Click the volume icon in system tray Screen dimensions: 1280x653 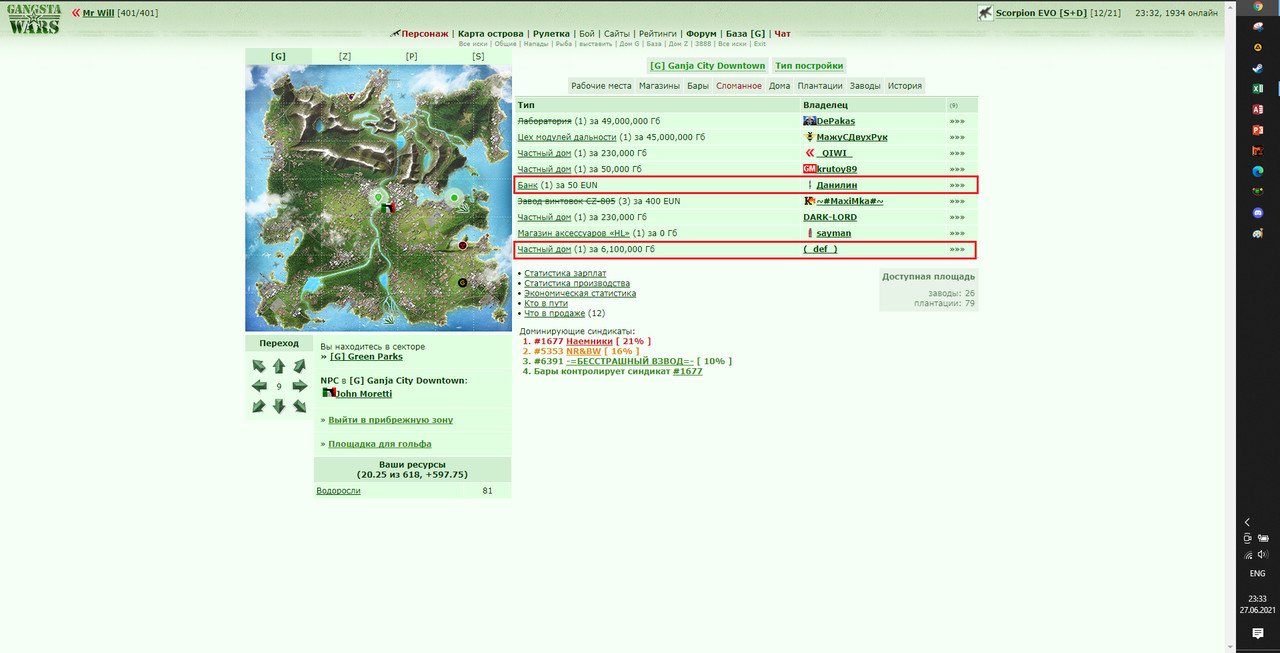[x=1263, y=554]
